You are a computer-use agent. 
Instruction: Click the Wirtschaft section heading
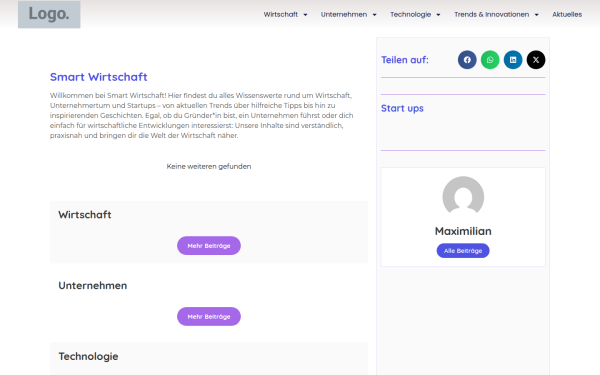pyautogui.click(x=85, y=215)
